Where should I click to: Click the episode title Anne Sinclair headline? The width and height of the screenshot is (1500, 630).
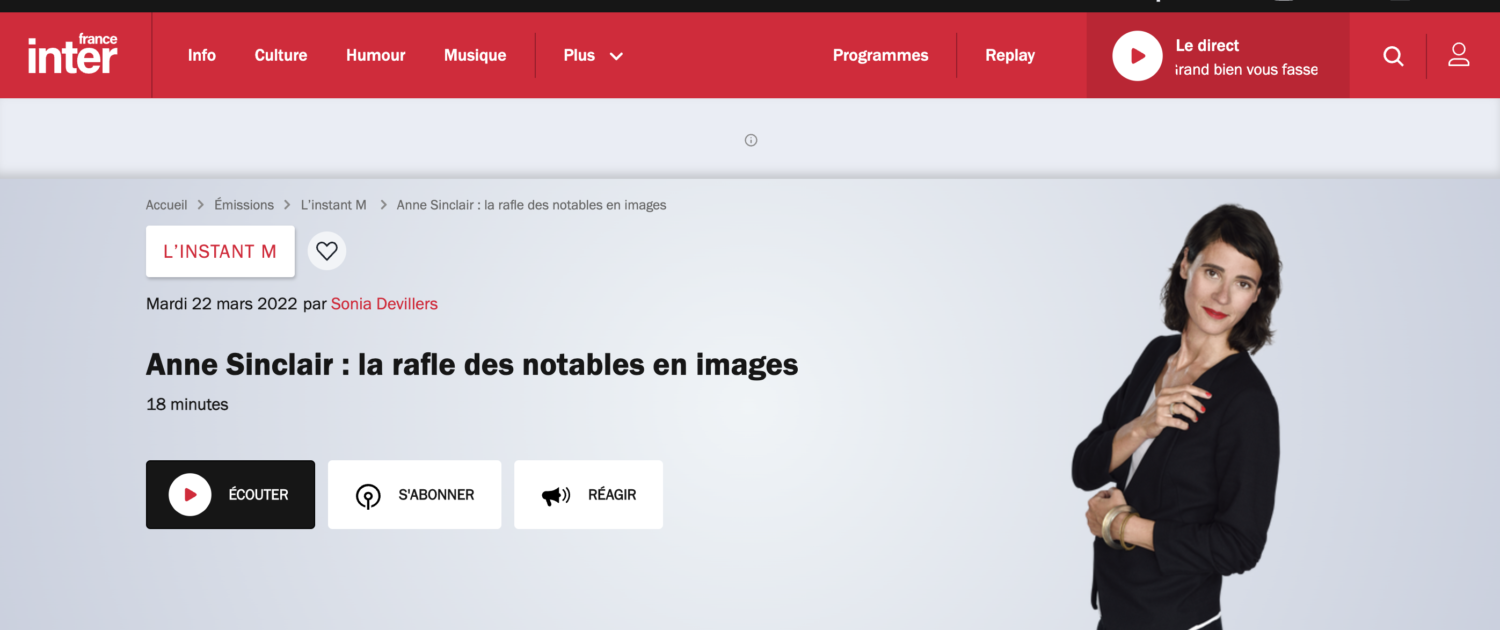click(472, 364)
